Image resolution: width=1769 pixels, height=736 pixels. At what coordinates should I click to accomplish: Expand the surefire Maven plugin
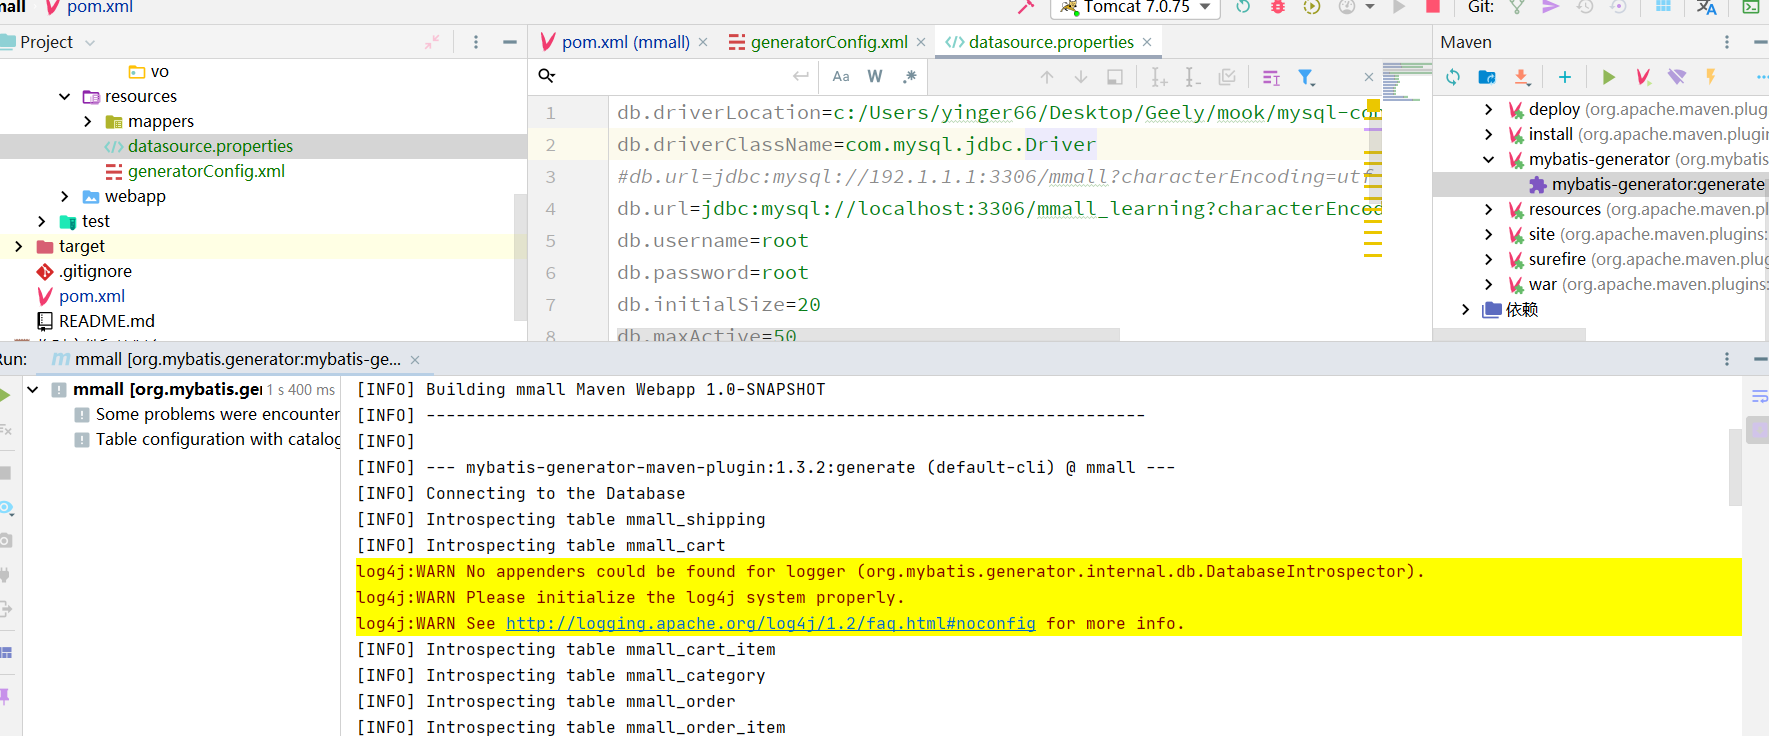[1488, 260]
